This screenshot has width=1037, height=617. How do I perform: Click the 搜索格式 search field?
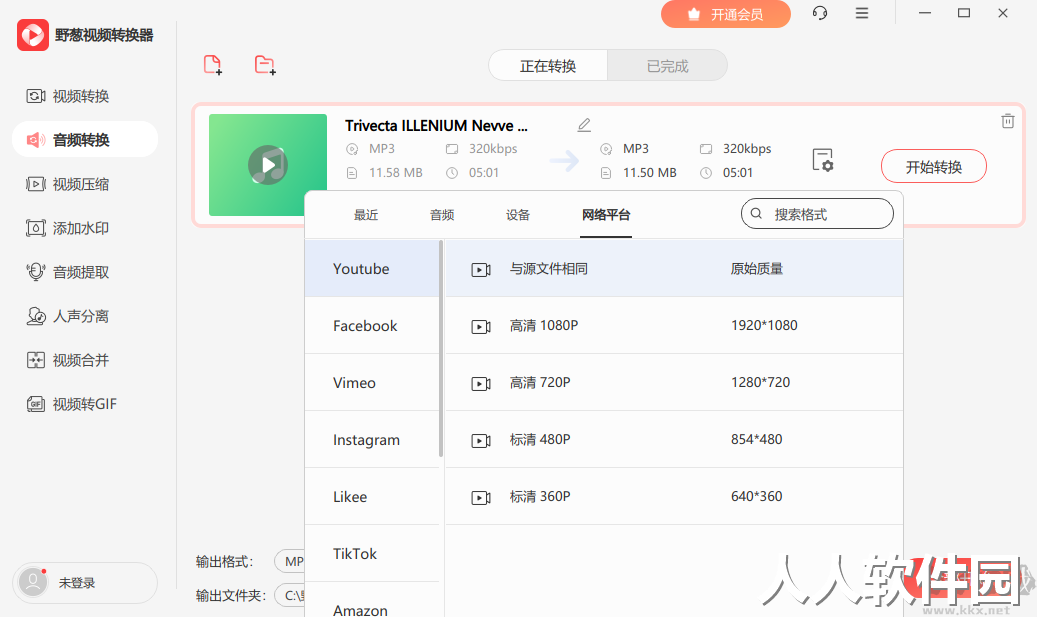(817, 214)
